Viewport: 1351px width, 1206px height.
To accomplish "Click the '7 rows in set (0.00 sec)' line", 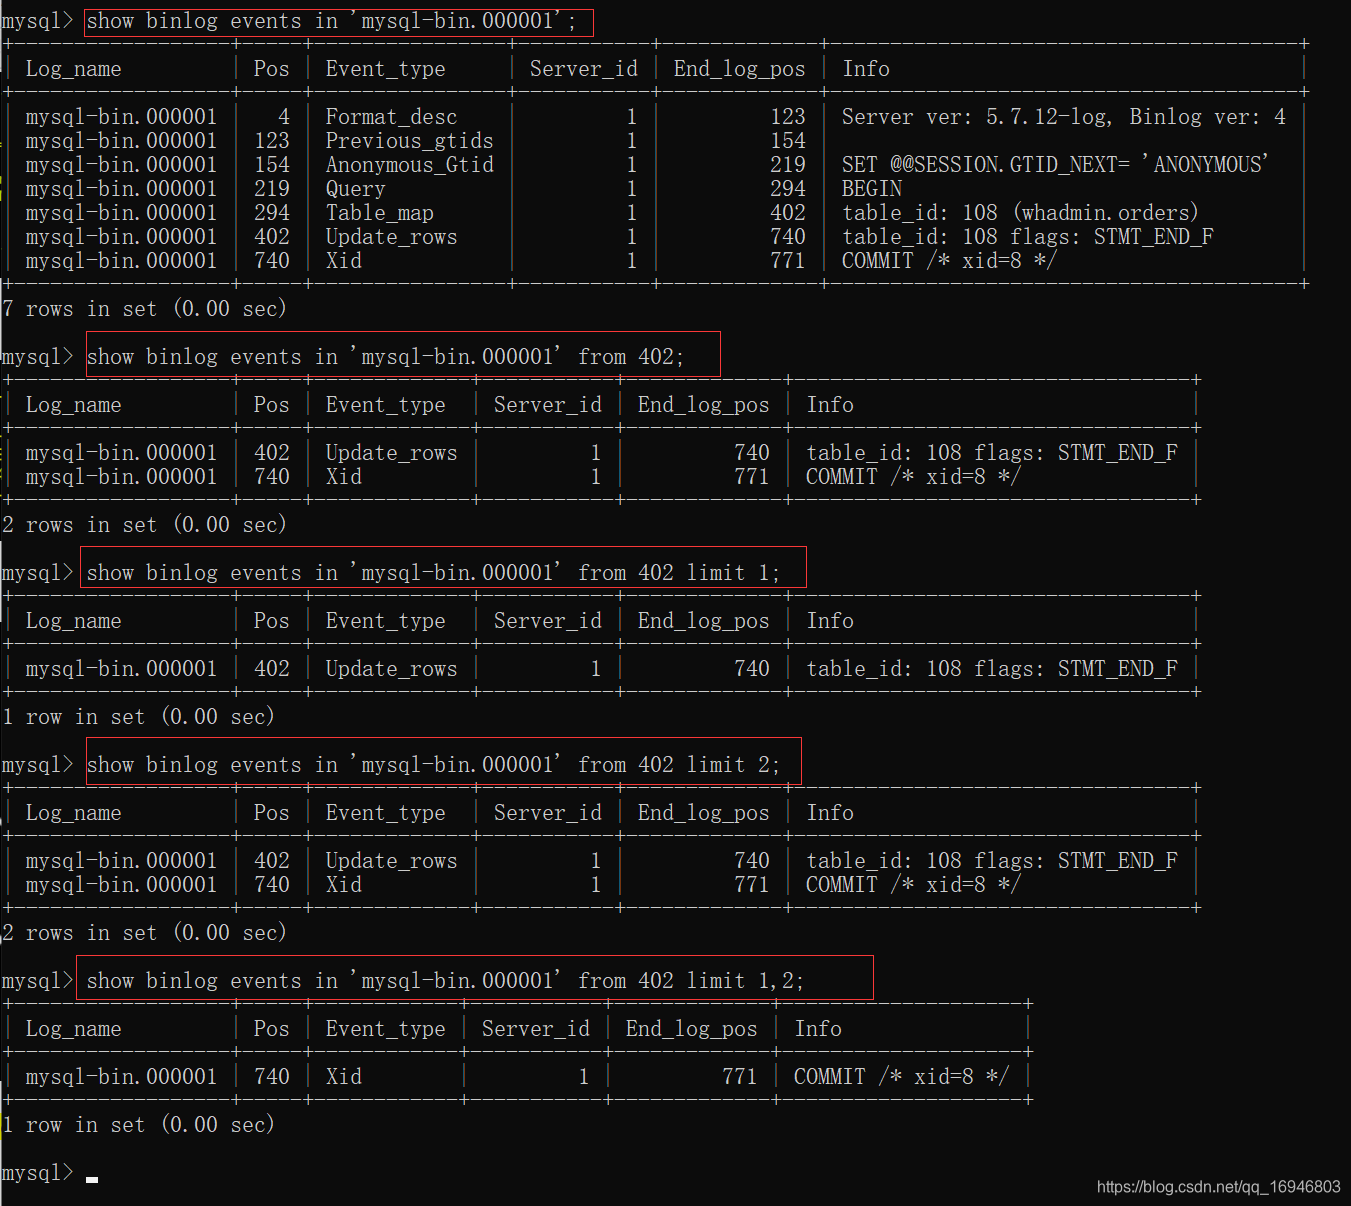I will coord(145,309).
